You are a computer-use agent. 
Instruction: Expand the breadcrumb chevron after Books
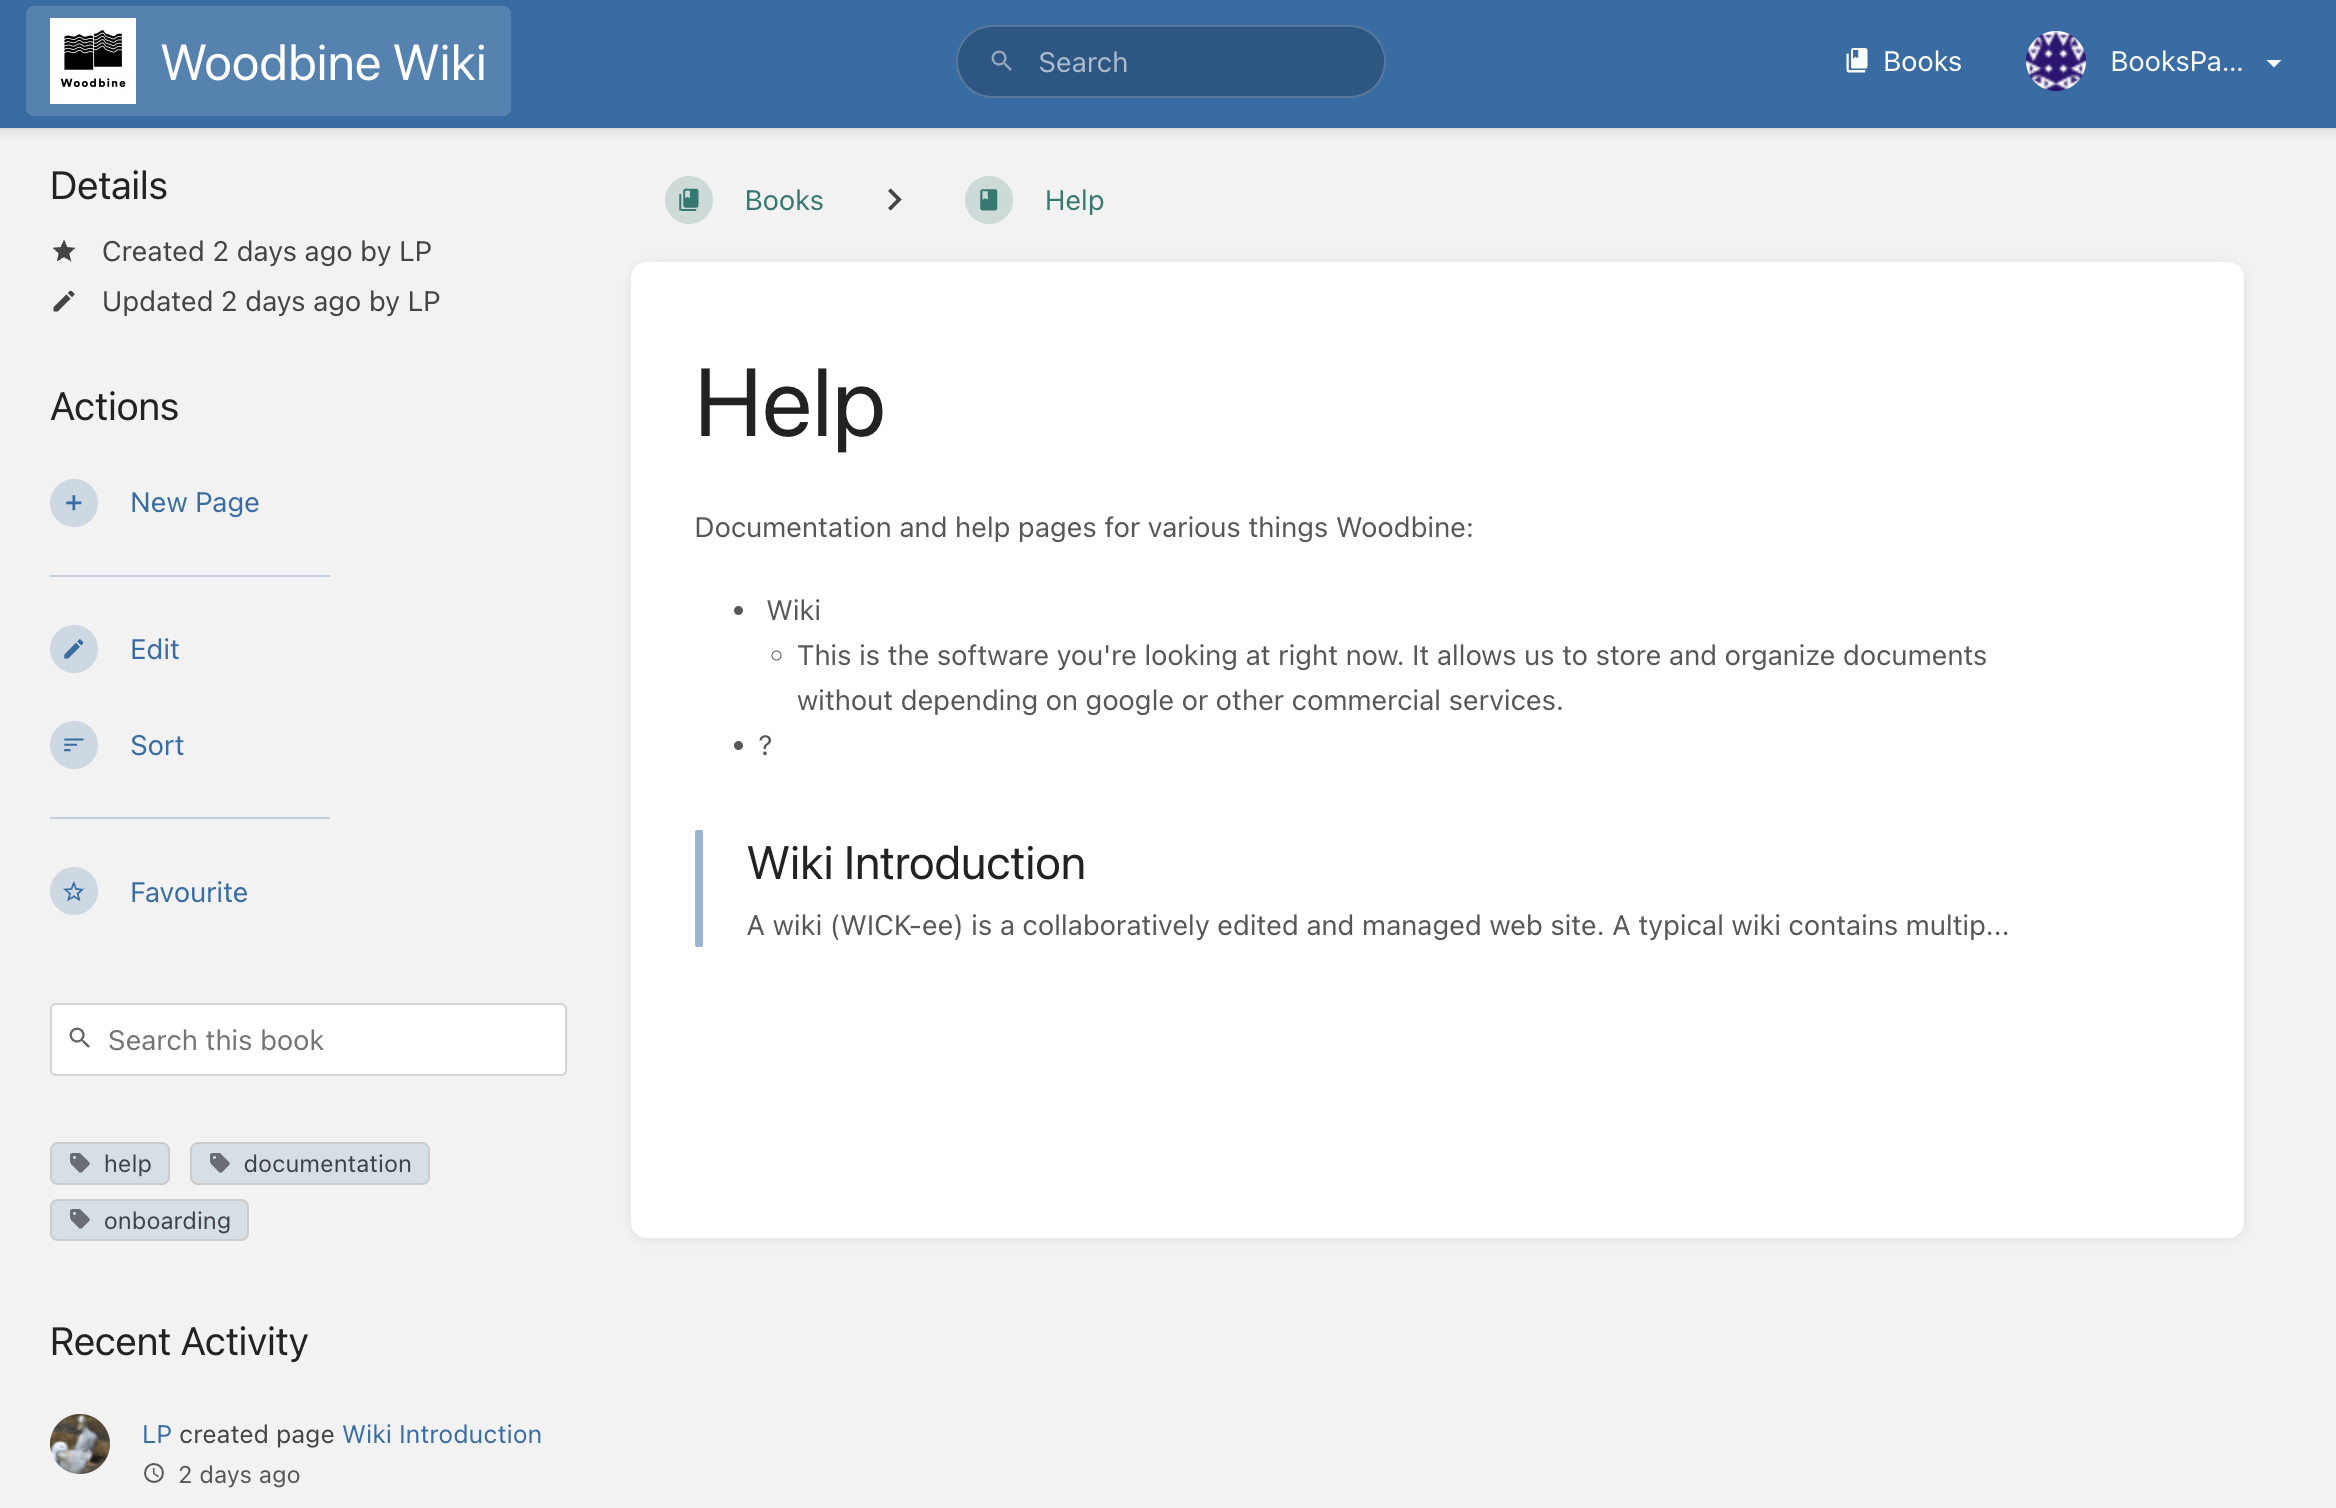[x=894, y=201]
